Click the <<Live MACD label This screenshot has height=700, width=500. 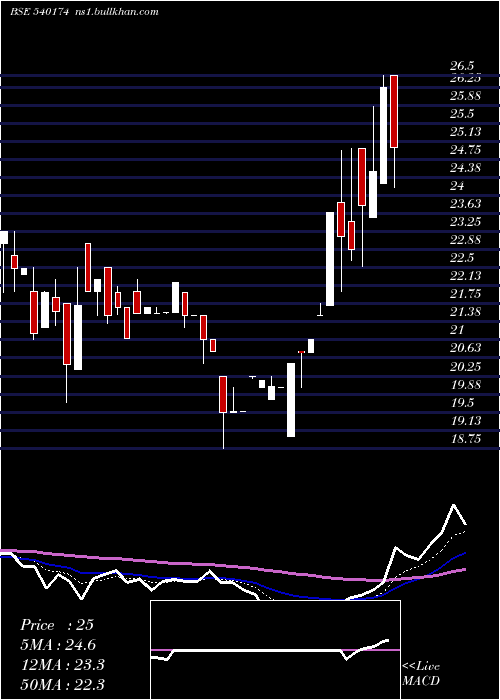coord(421,674)
